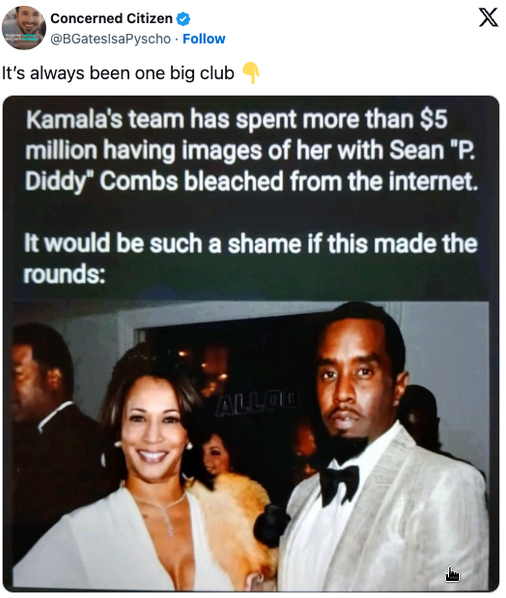
Task: Select the man in silver tuxedo jacket
Action: coord(381,450)
